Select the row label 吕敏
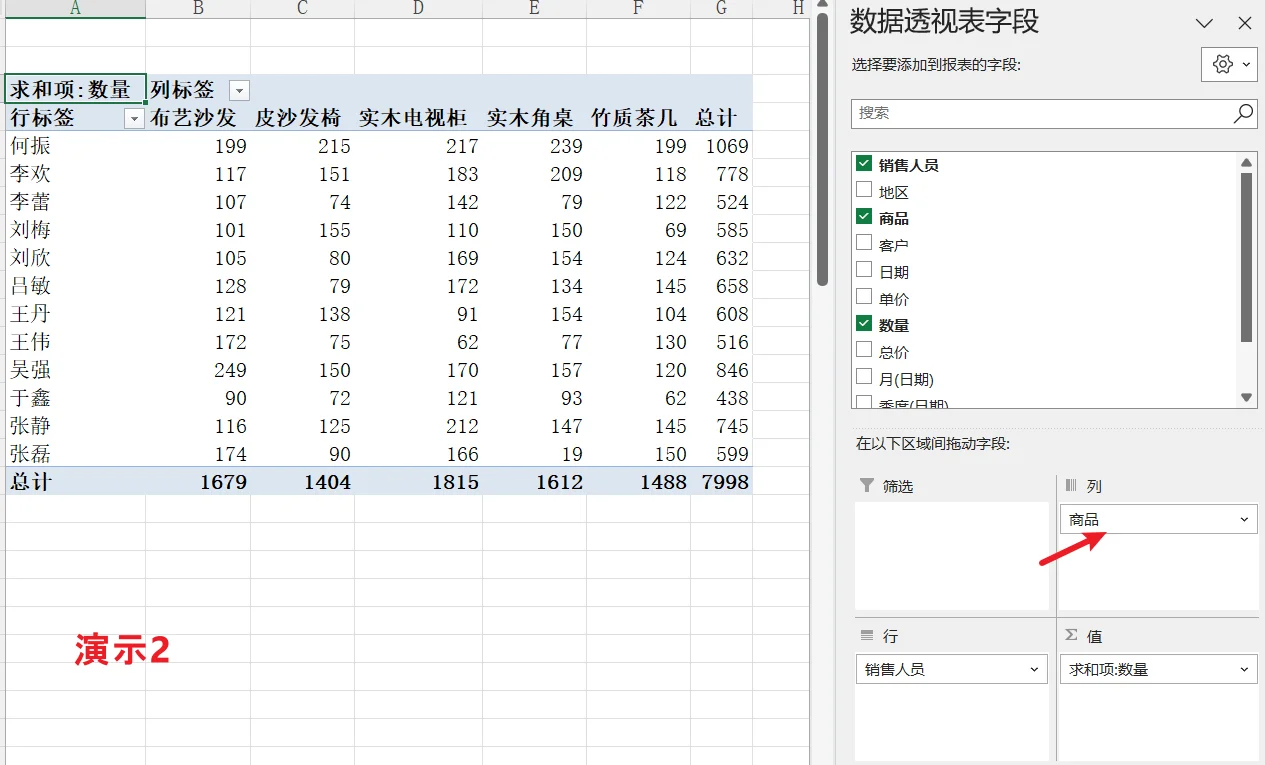Image resolution: width=1265 pixels, height=765 pixels. (x=75, y=286)
